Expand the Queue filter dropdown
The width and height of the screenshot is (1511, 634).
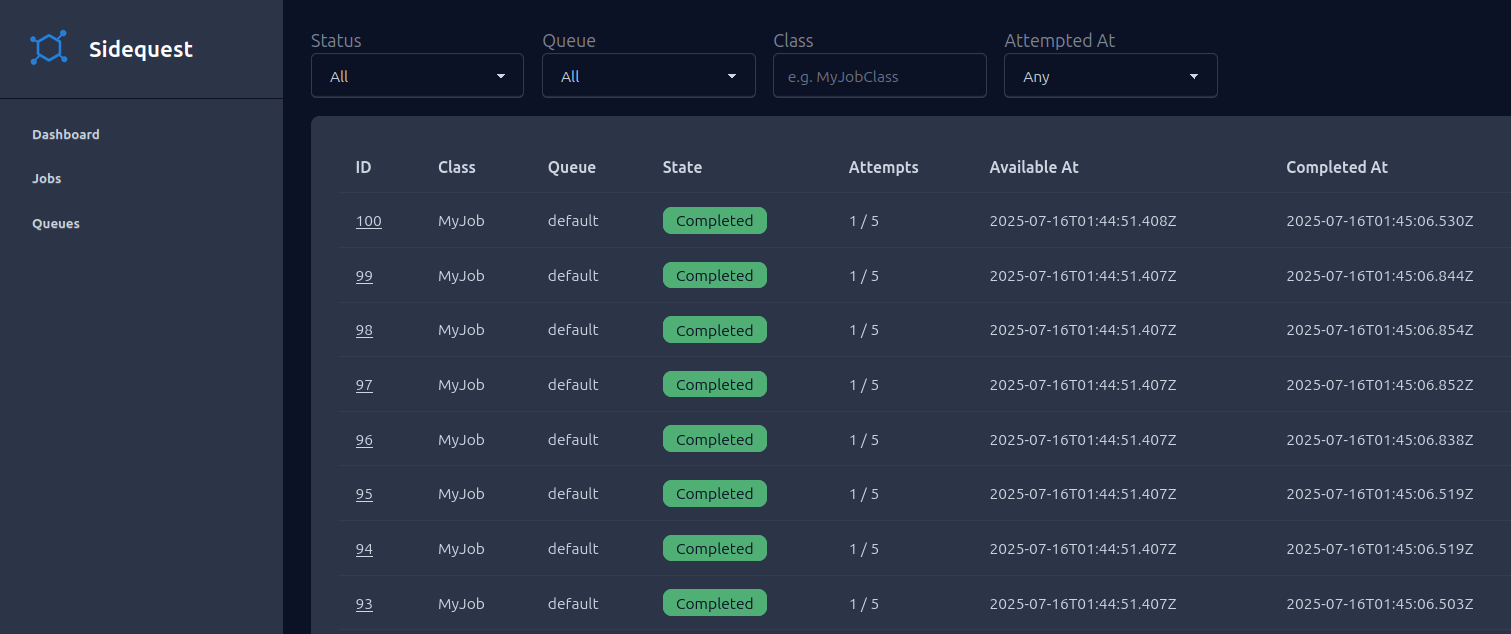pos(648,76)
